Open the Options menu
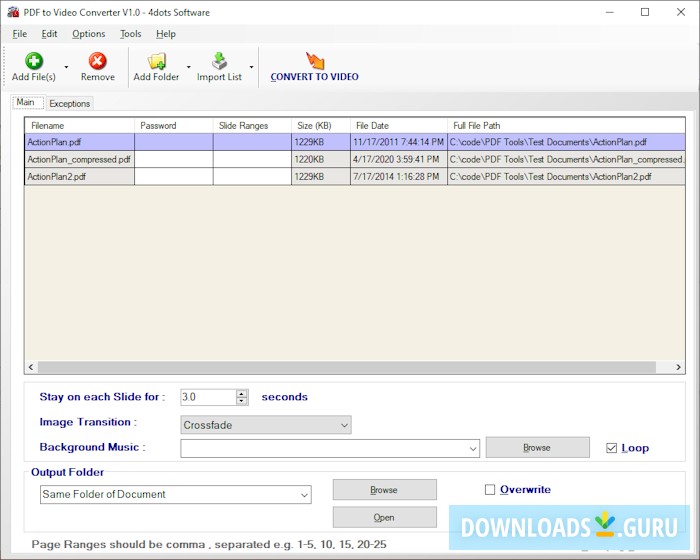Image resolution: width=700 pixels, height=560 pixels. (88, 34)
